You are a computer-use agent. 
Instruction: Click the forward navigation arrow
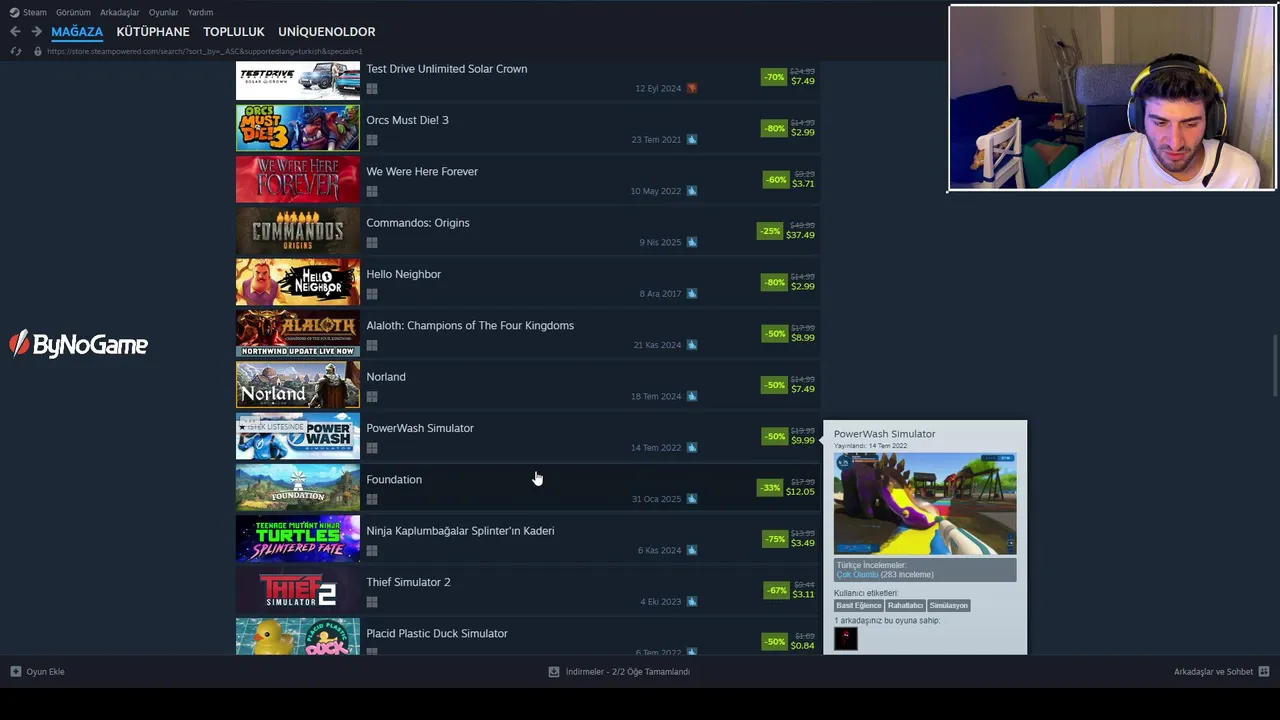coord(36,32)
